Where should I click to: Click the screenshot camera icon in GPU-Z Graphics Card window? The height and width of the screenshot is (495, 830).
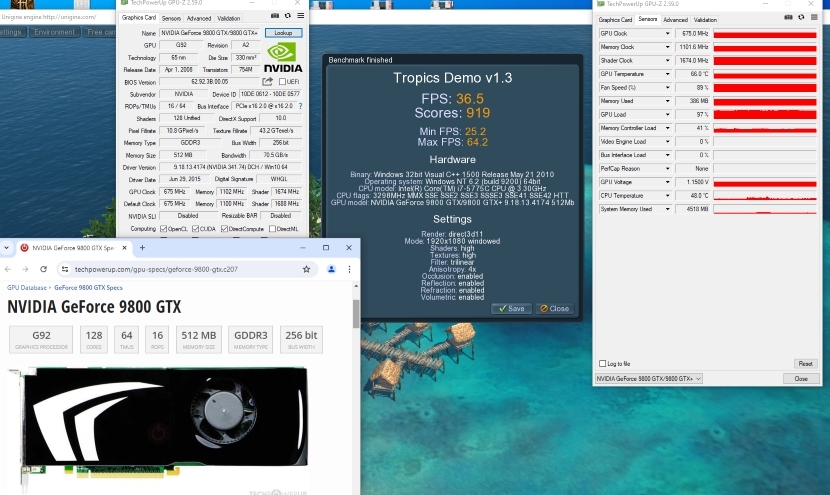click(x=275, y=16)
